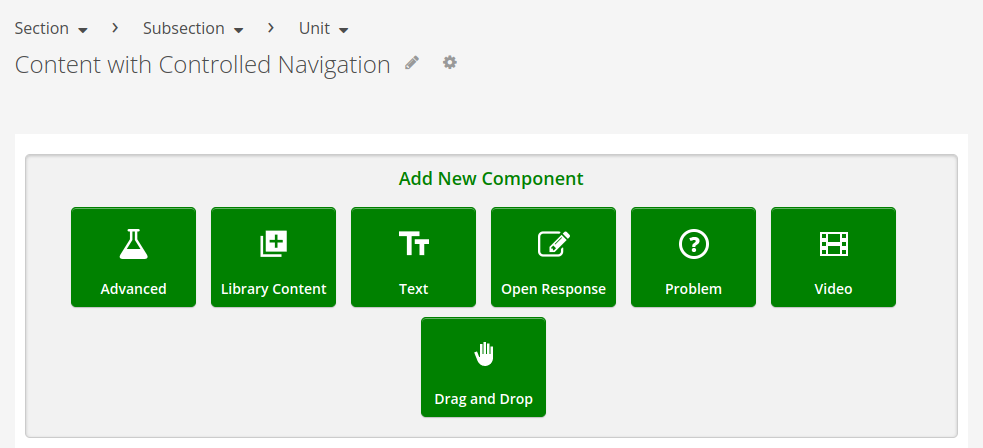
Task: Click the Content with Controlled Navigation title
Action: coord(202,65)
